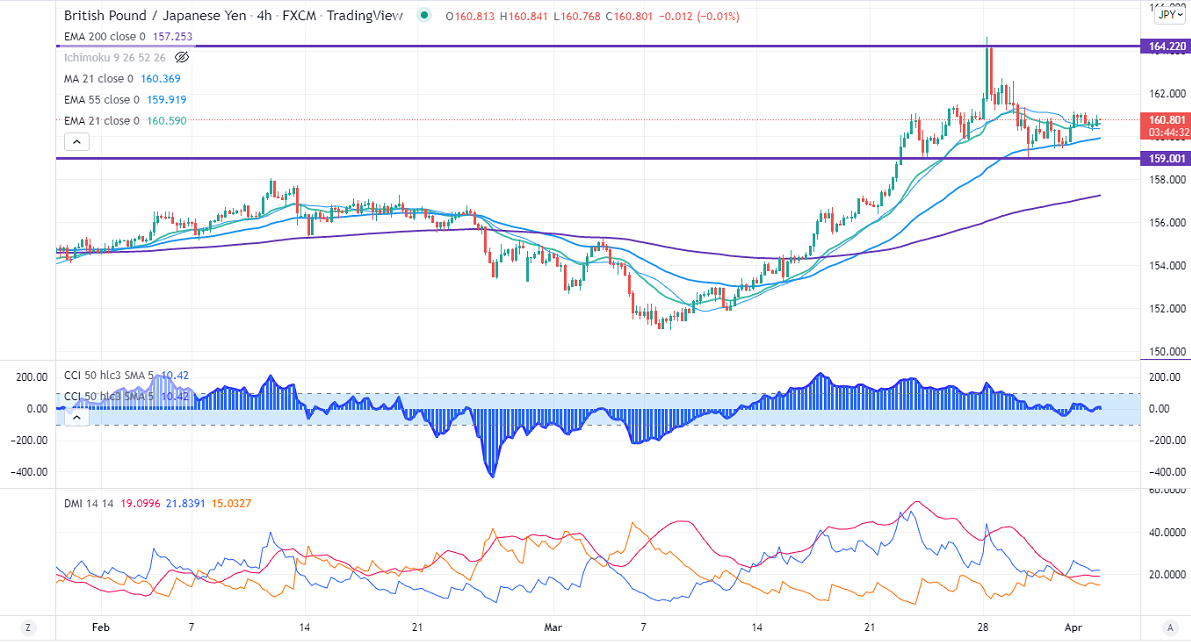This screenshot has width=1191, height=643.
Task: Click the 164.220 horizontal line price label
Action: tap(1166, 46)
